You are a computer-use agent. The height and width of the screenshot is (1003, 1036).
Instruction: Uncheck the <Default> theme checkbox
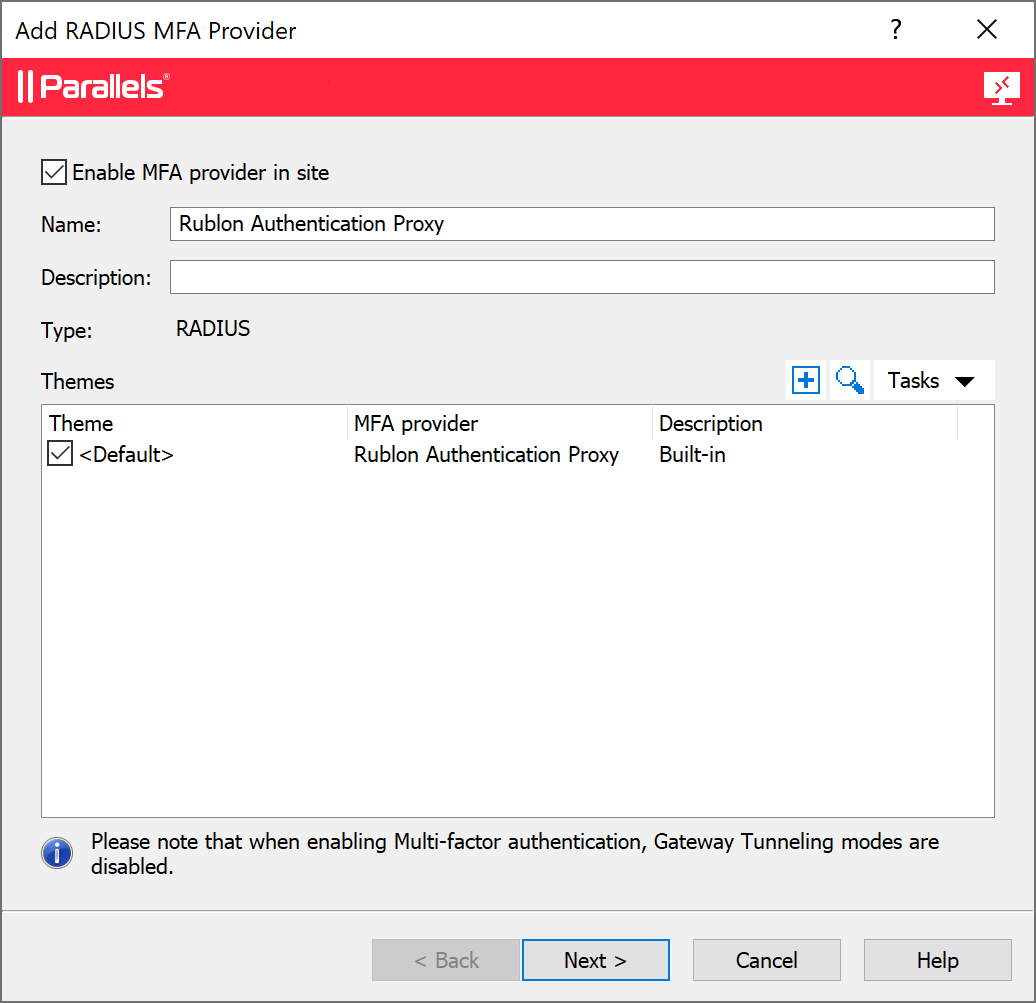(60, 455)
